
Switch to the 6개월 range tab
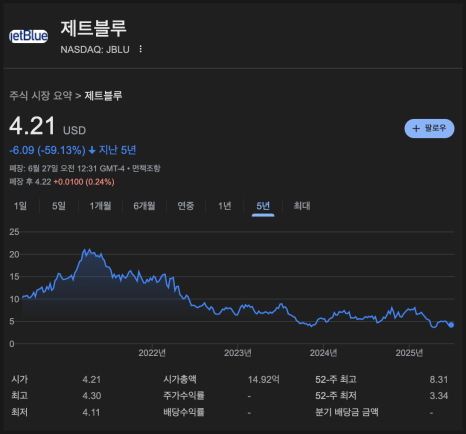point(144,206)
